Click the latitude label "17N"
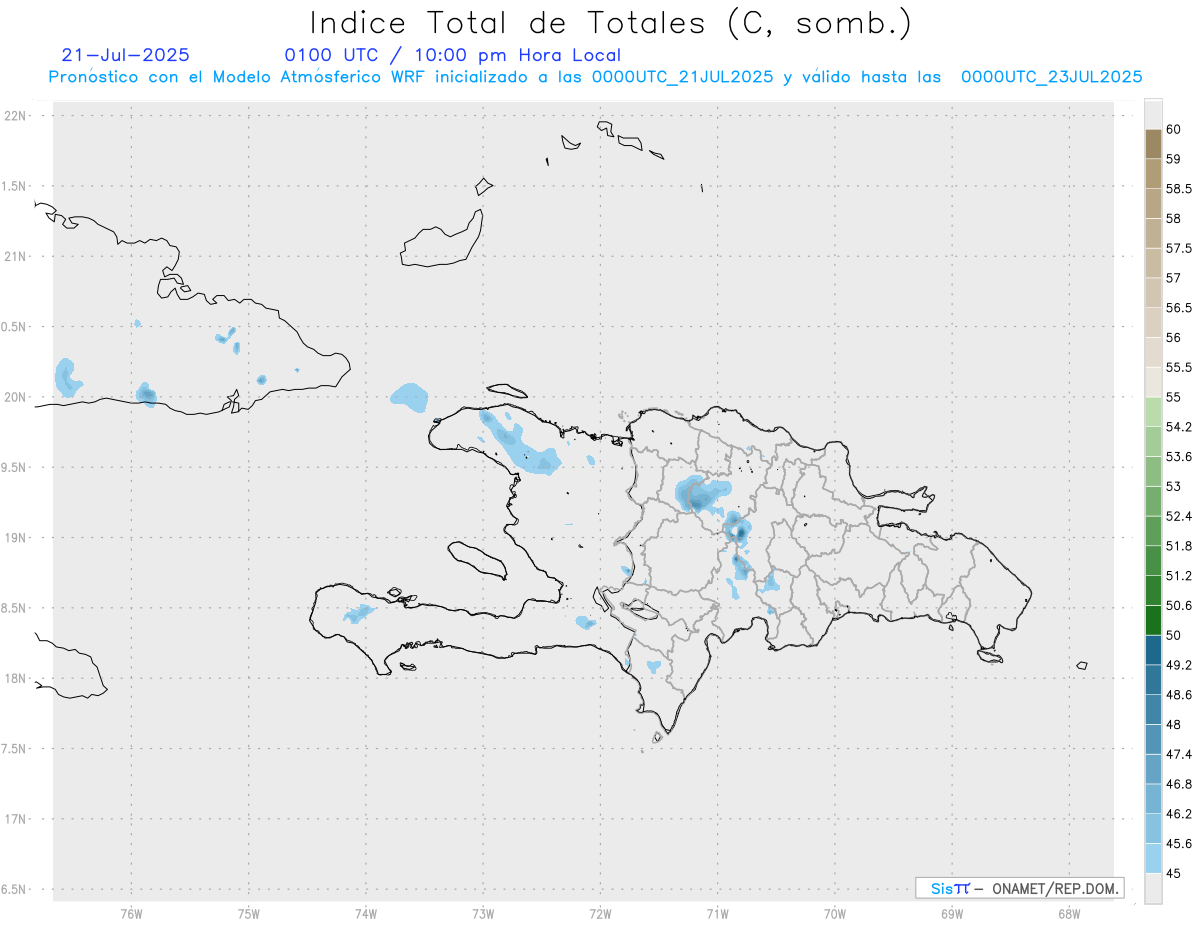The image size is (1200, 927). [16, 819]
